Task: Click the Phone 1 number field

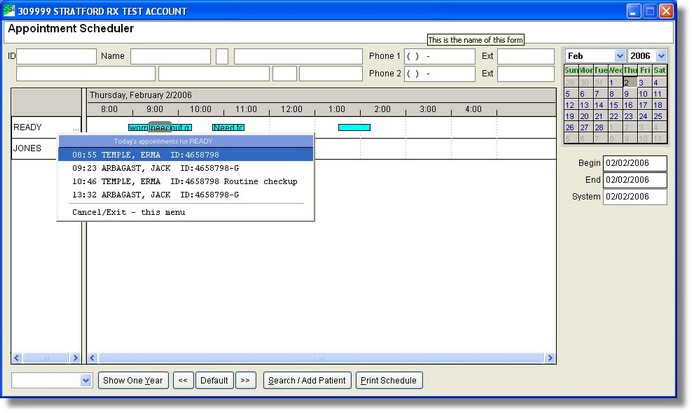Action: point(440,56)
